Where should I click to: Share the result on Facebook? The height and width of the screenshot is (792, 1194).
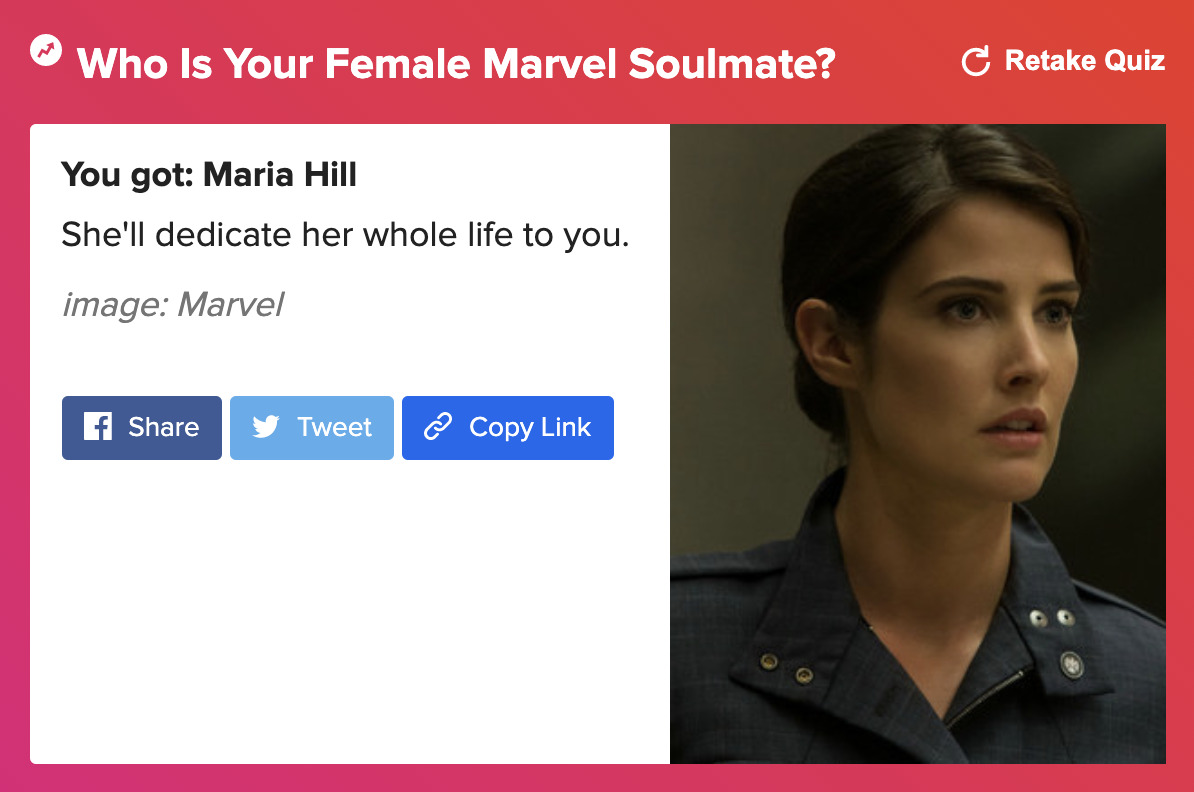tap(142, 427)
